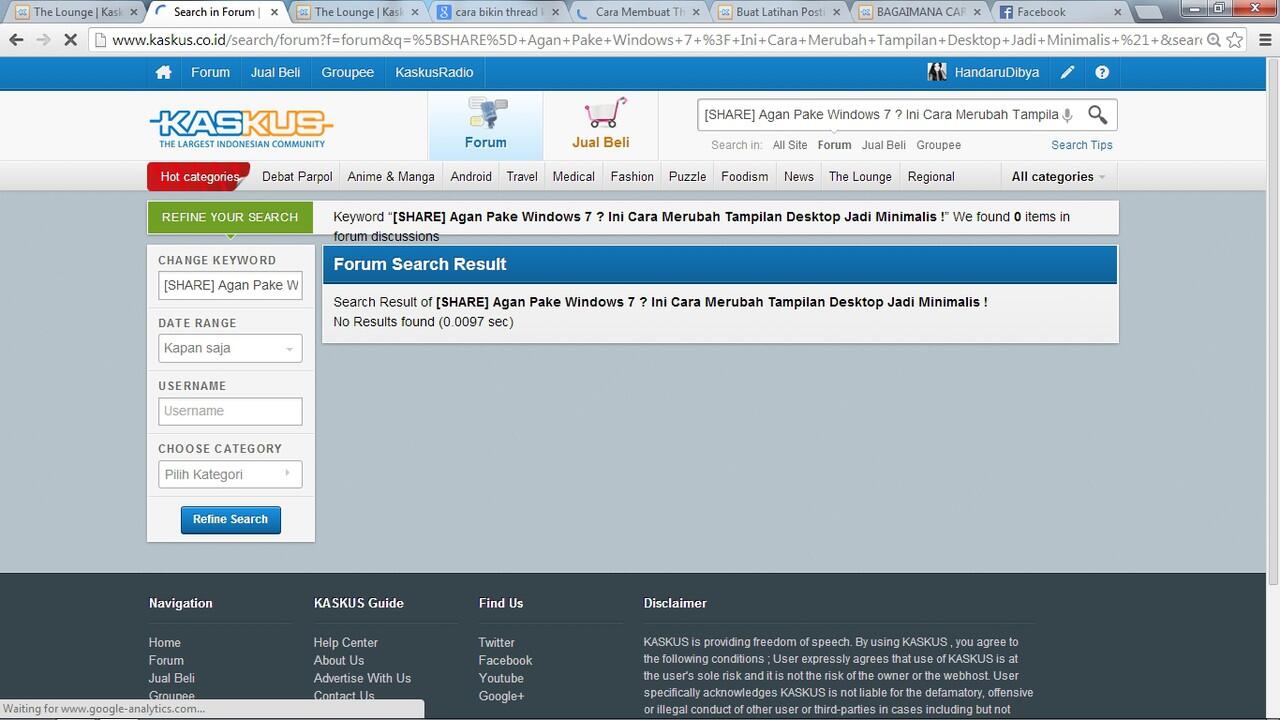Set search scope to All Site
The width and height of the screenshot is (1280, 720).
(x=790, y=145)
